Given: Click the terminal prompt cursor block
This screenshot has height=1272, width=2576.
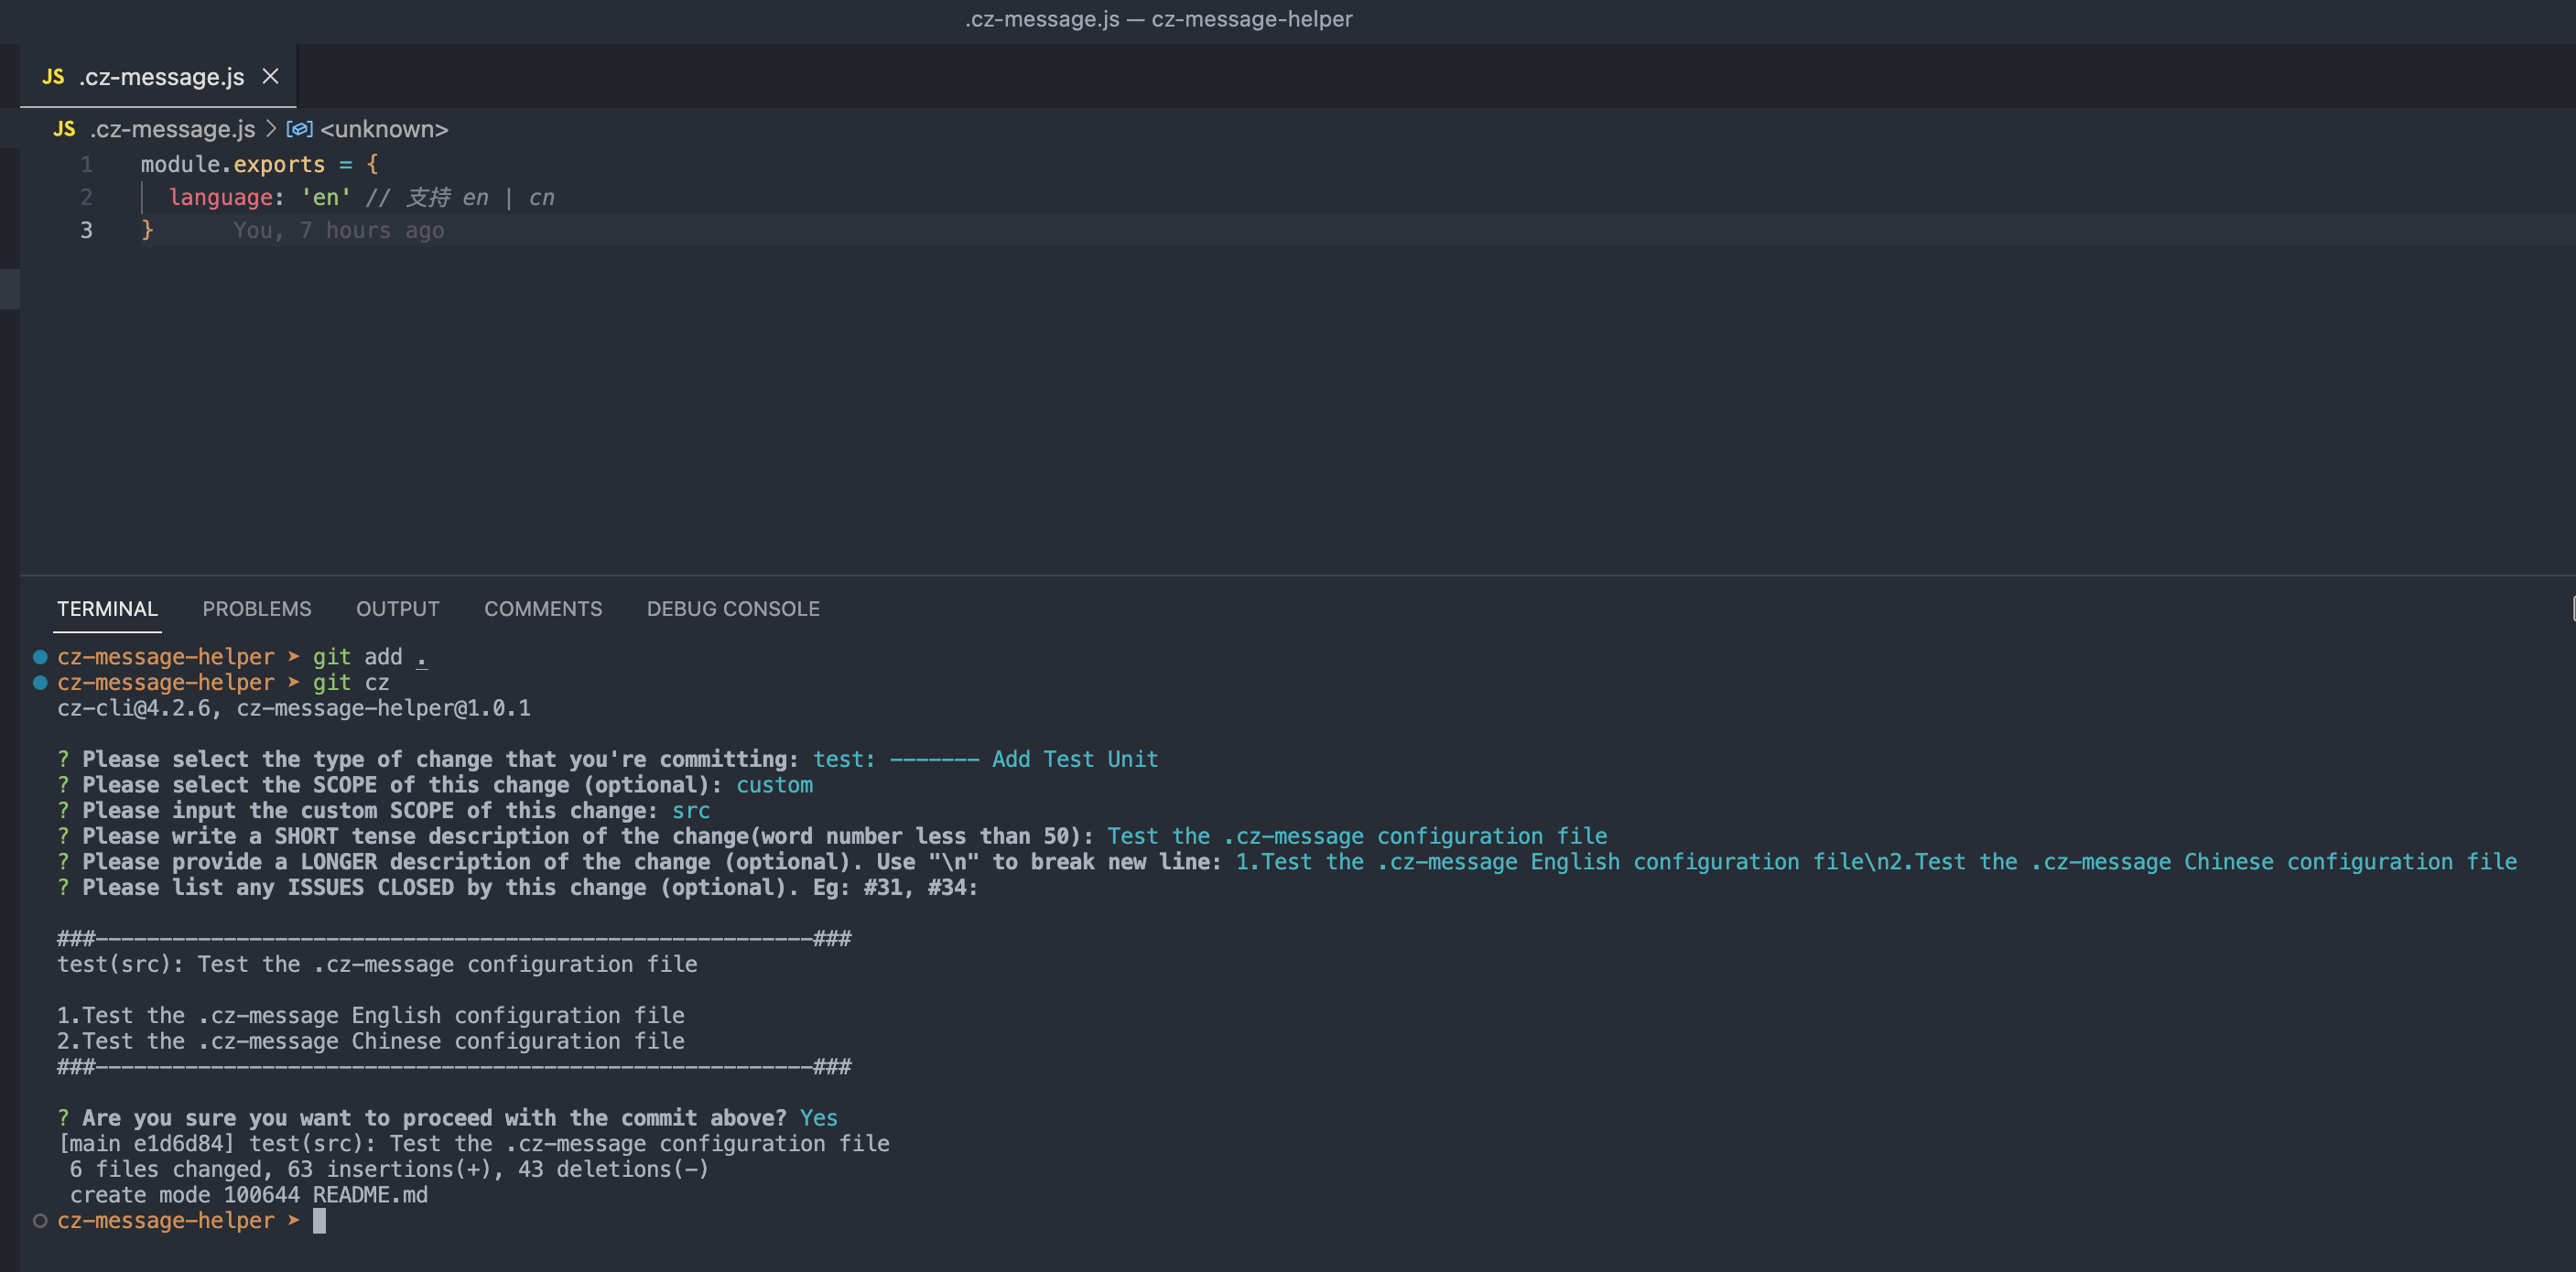Looking at the screenshot, I should 319,1221.
